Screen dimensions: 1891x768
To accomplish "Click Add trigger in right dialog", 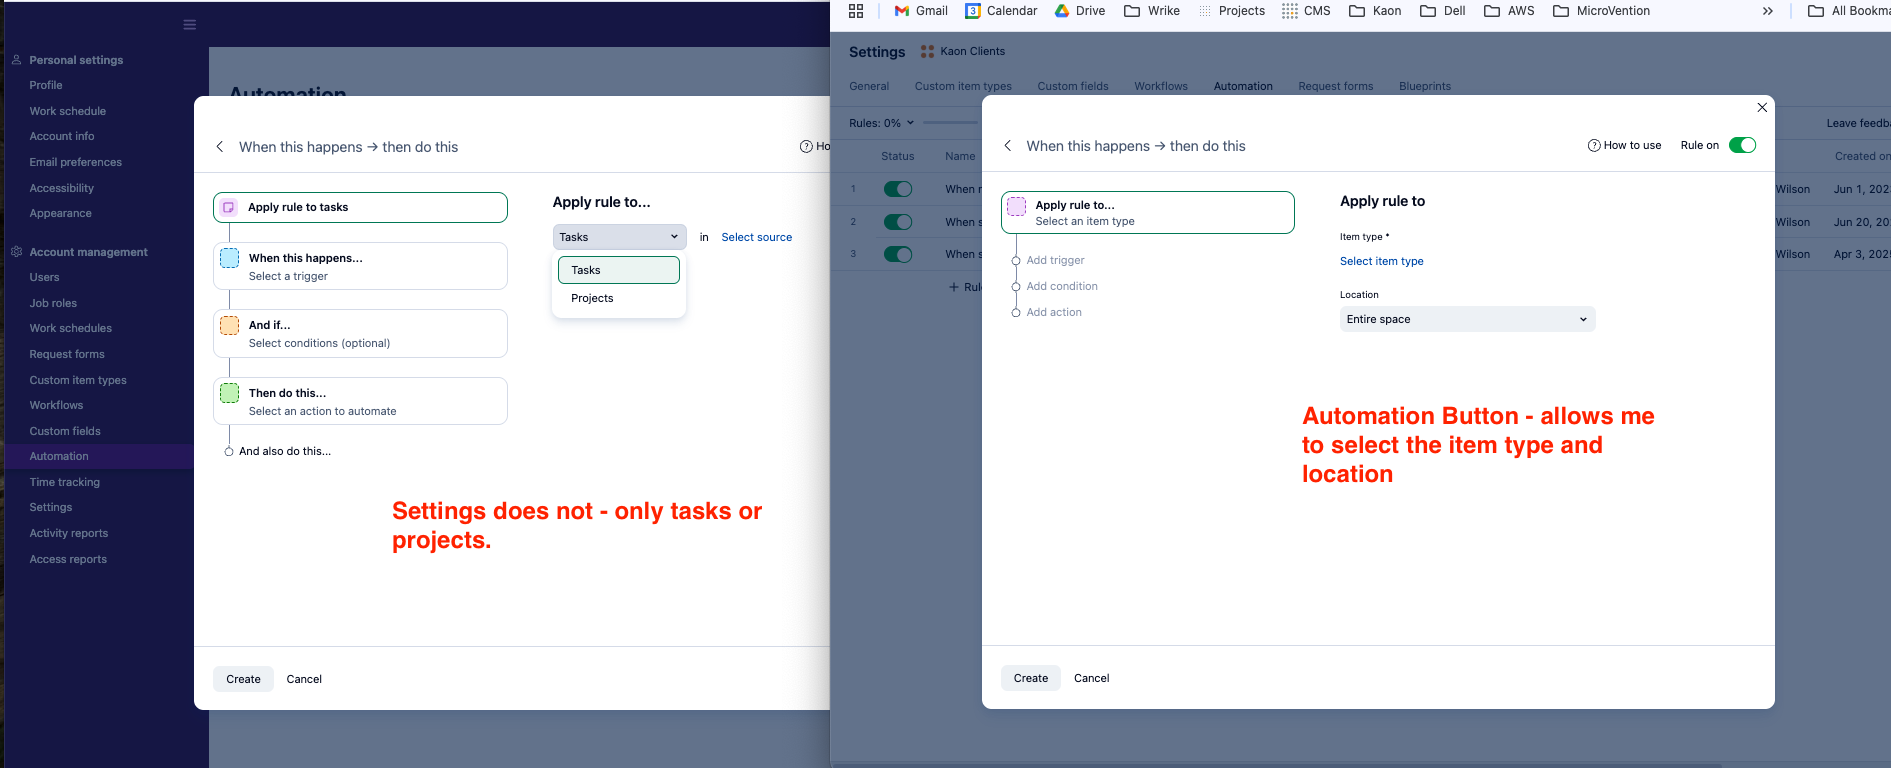I will [1055, 260].
